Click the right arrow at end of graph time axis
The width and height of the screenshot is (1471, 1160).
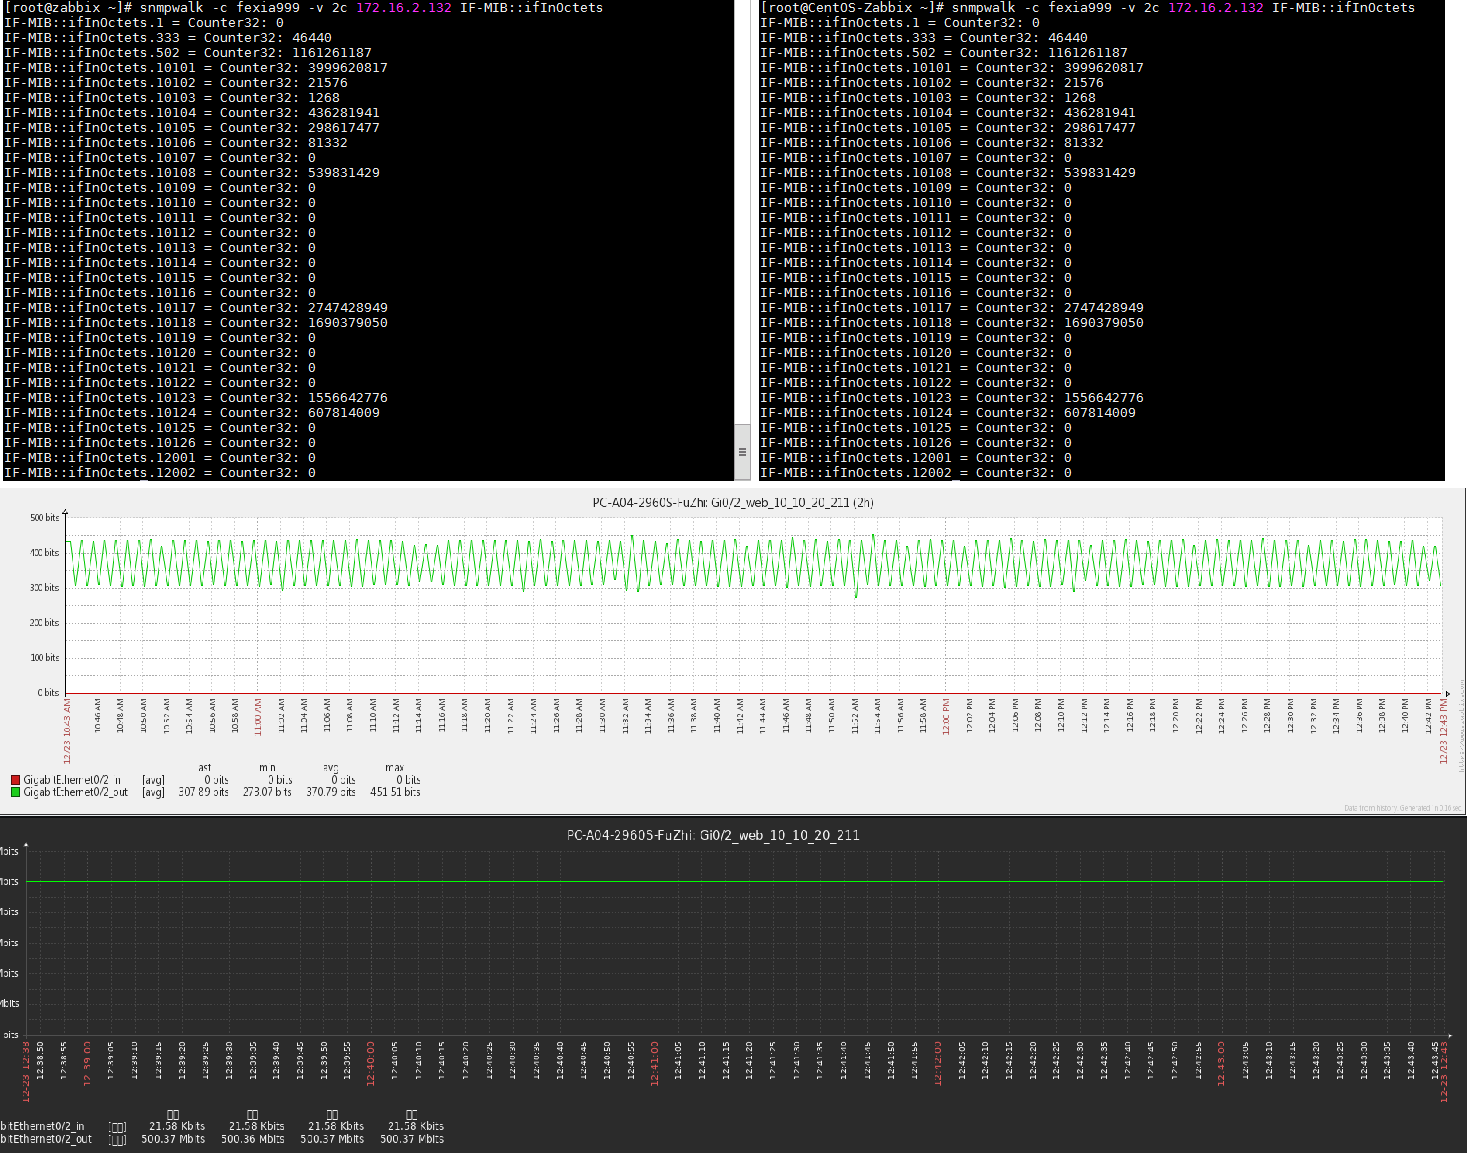(1447, 692)
